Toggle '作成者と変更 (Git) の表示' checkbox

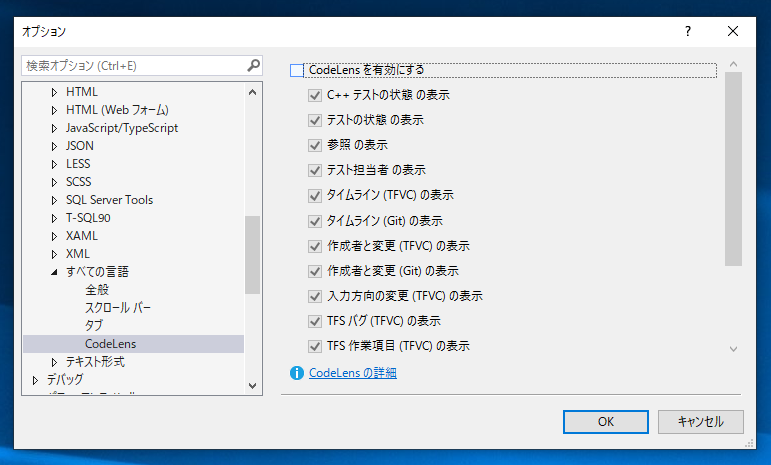point(315,271)
